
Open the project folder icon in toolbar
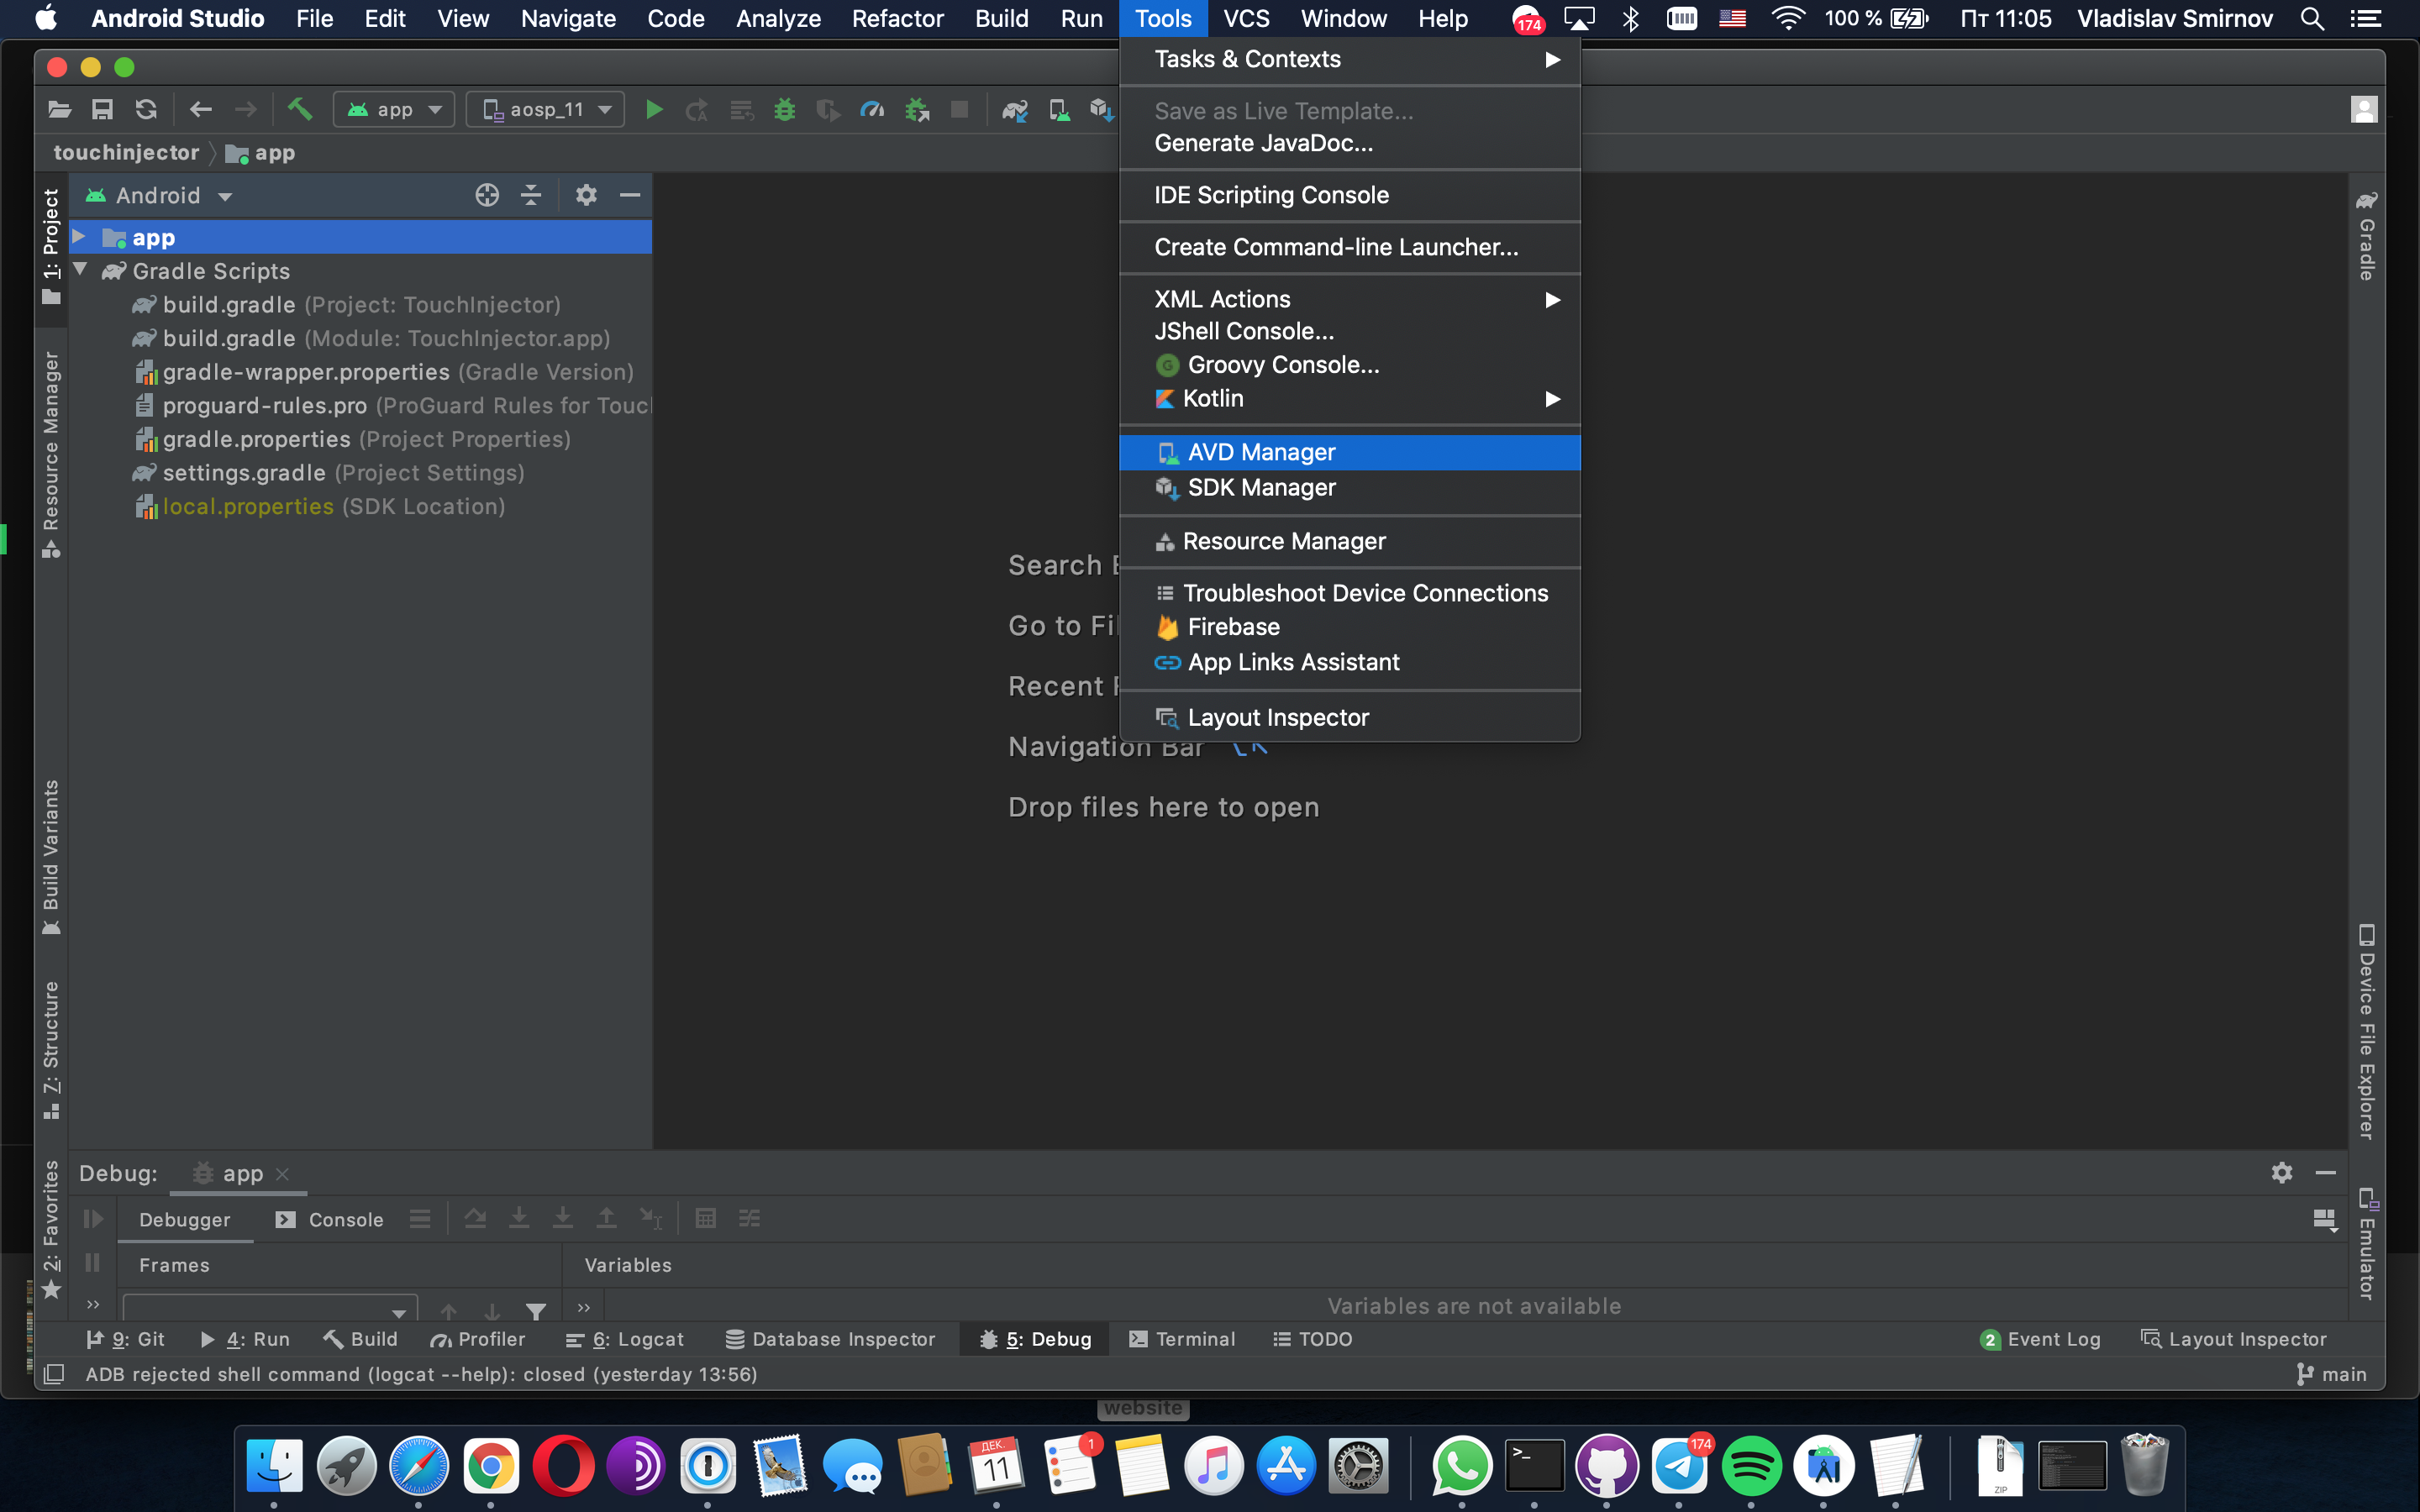[59, 110]
